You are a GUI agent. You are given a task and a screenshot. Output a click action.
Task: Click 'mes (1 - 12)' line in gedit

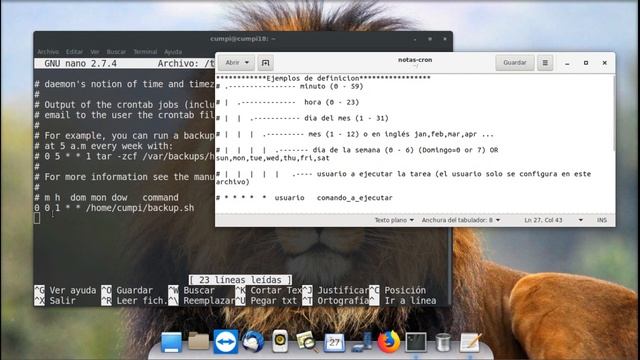coord(355,134)
